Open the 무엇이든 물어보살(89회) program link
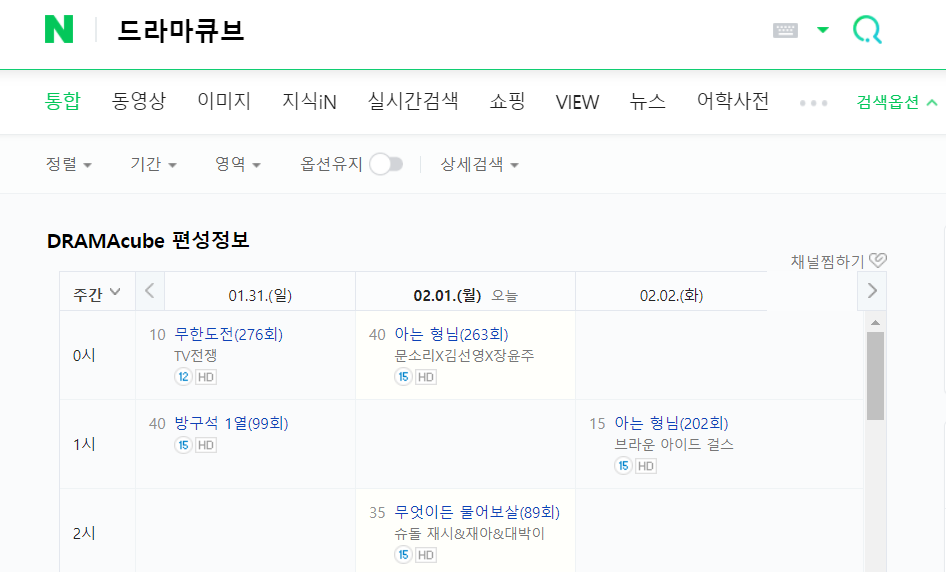Image resolution: width=946 pixels, height=572 pixels. coord(477,512)
